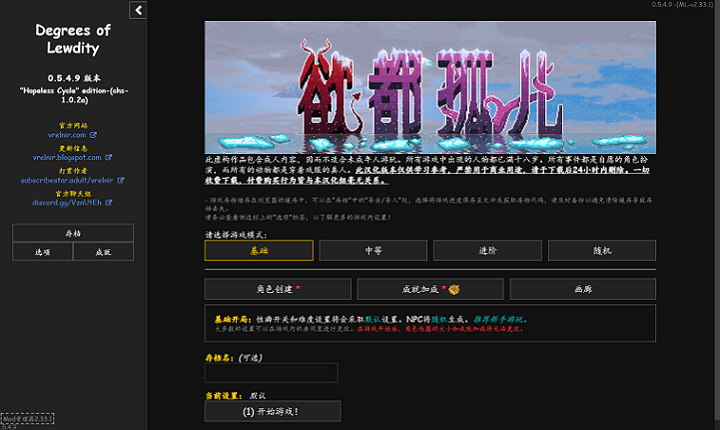Select the 中等 game mode
Viewport: 720px width, 430px height.
click(x=373, y=250)
